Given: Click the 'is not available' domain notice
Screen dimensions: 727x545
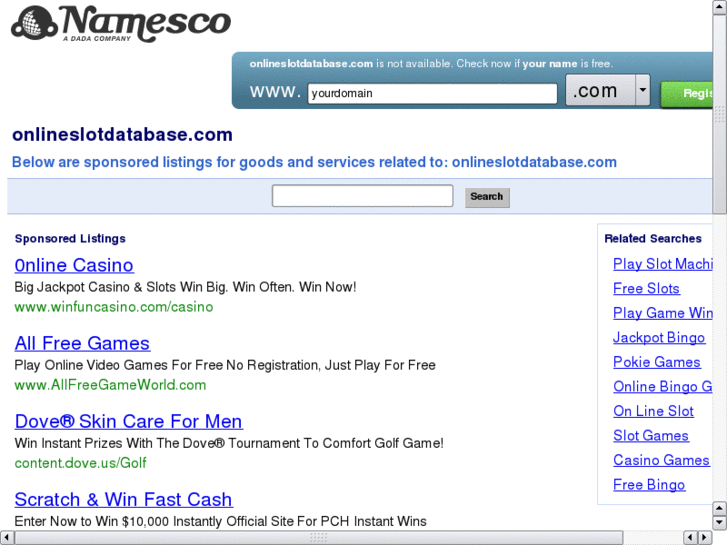Looking at the screenshot, I should coord(431,64).
